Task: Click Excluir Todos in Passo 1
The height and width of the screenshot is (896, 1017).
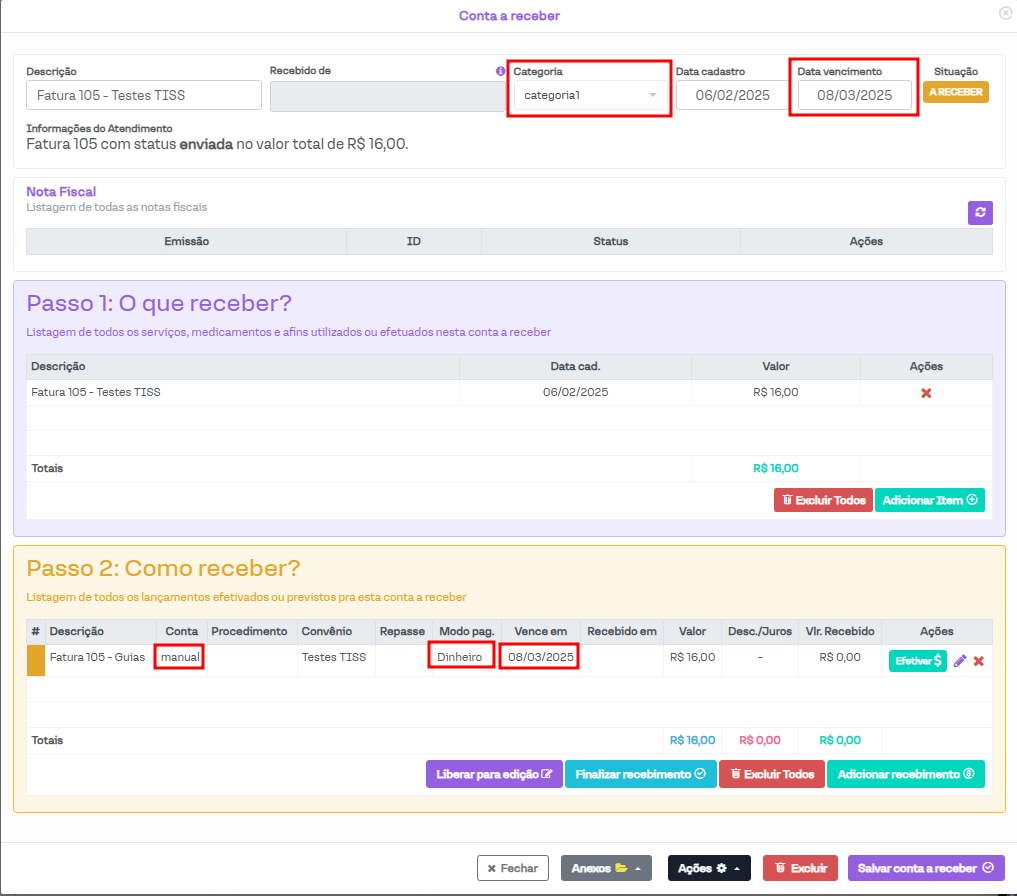Action: coord(823,500)
